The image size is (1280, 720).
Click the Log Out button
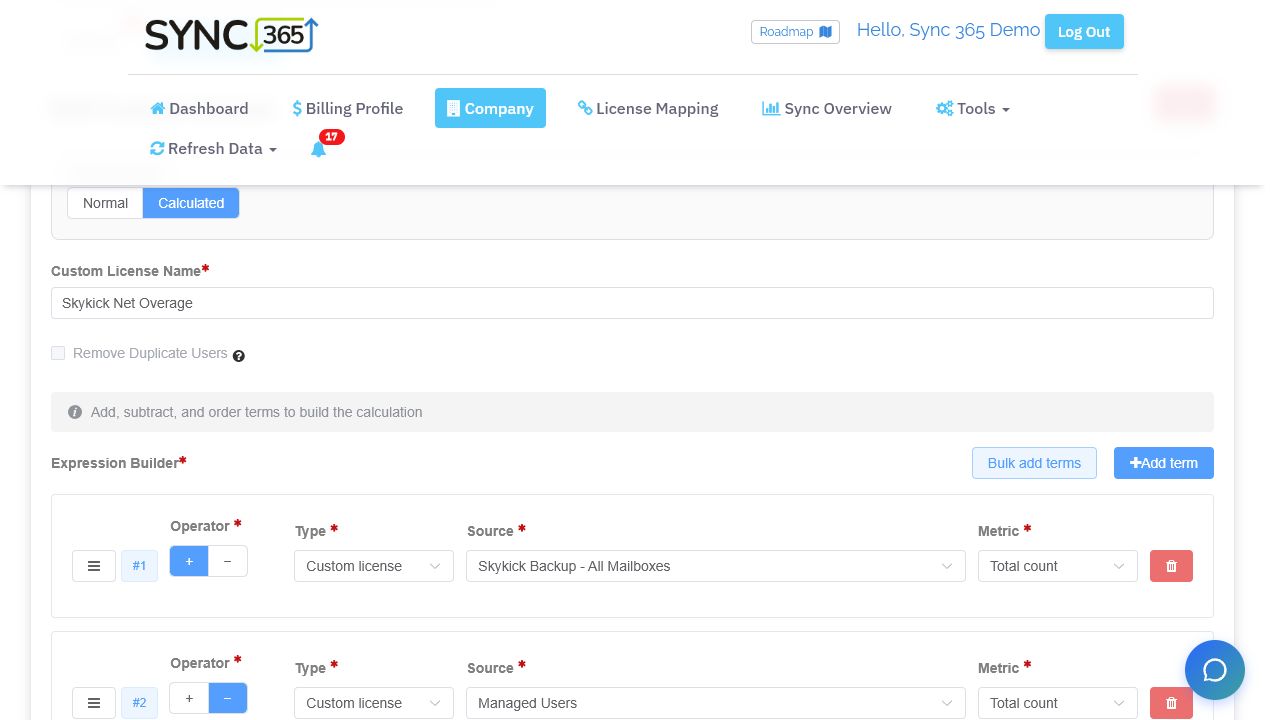pos(1084,32)
